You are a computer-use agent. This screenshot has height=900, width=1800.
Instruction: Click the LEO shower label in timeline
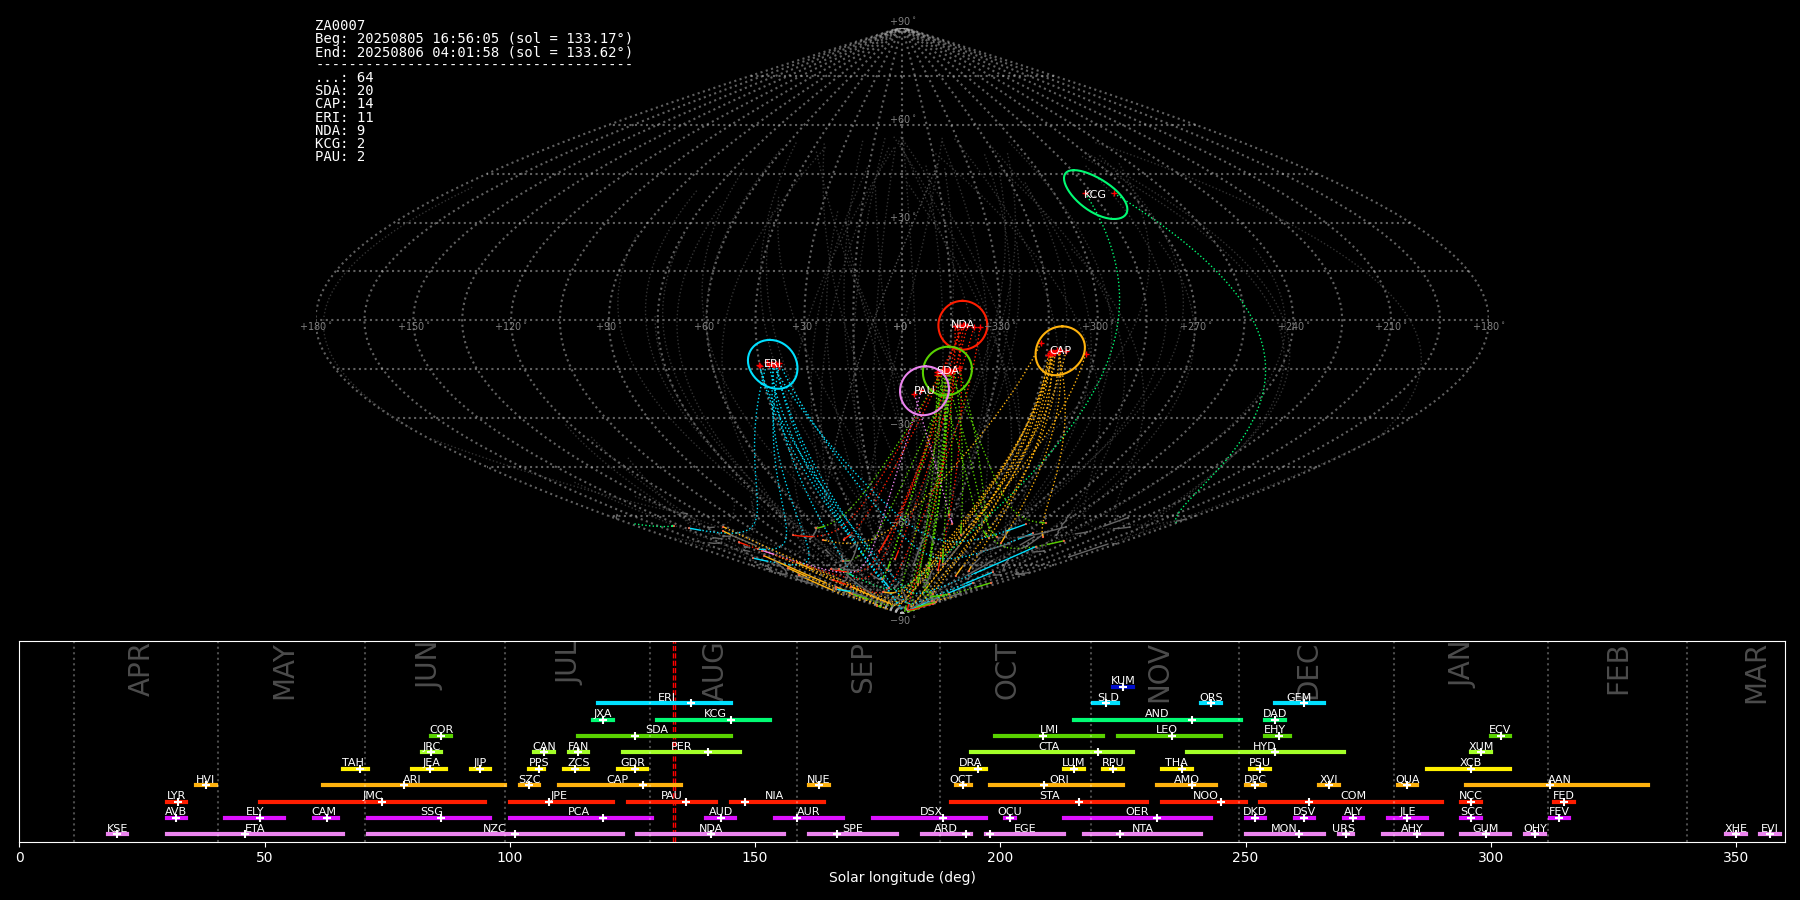pyautogui.click(x=1167, y=730)
